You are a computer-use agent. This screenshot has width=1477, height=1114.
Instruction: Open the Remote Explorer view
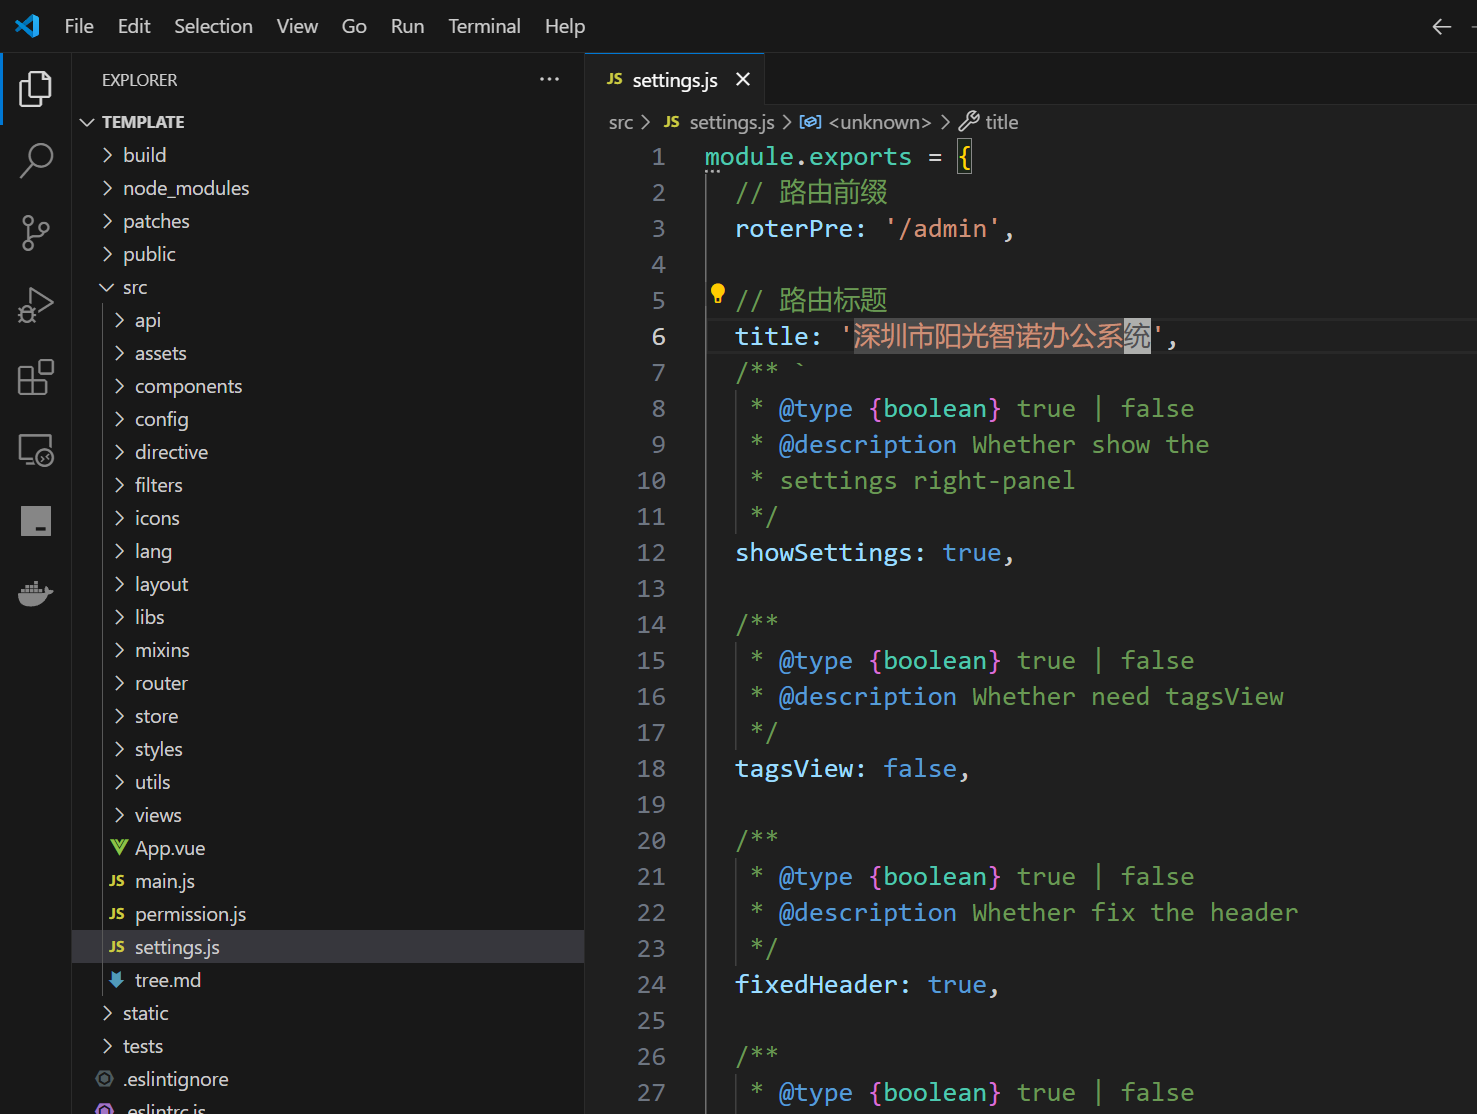tap(36, 450)
